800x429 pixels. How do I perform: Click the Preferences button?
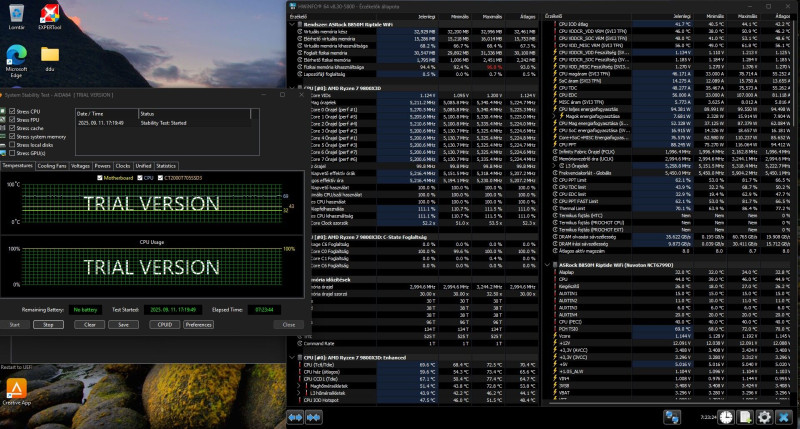tap(198, 324)
